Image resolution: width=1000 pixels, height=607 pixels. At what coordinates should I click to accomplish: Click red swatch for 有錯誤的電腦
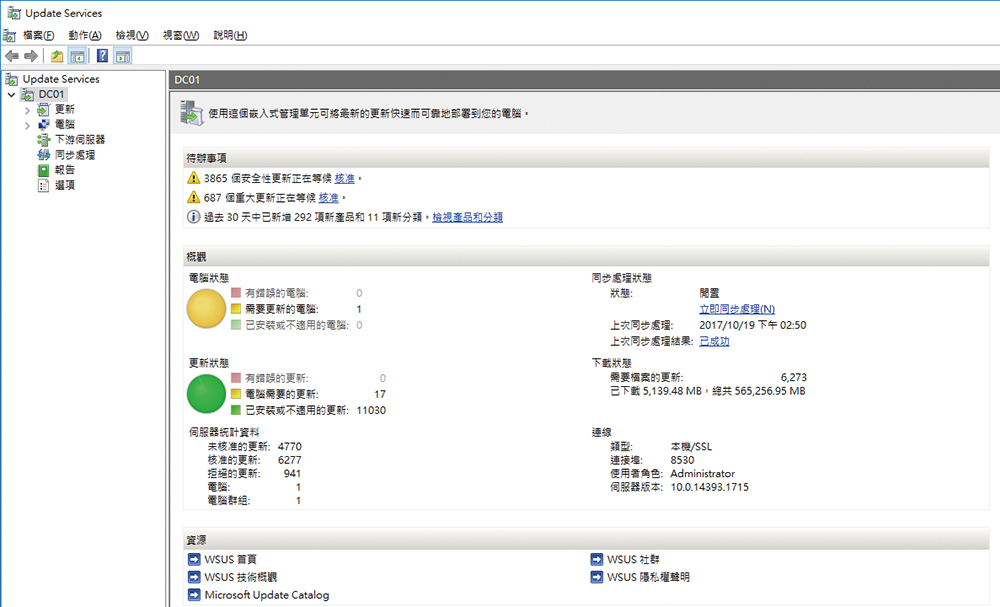pyautogui.click(x=236, y=293)
